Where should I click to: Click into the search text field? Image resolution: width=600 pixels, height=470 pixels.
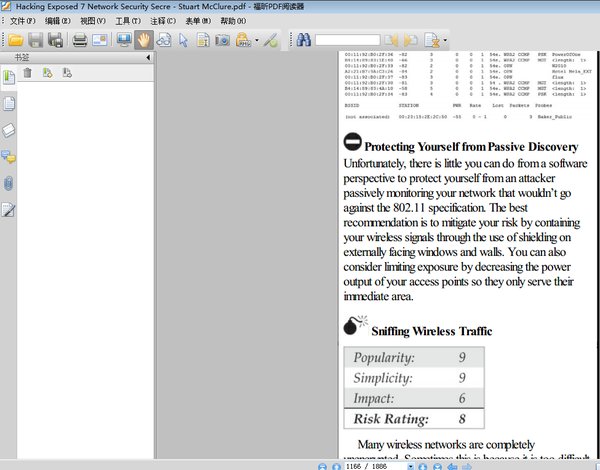coord(347,40)
